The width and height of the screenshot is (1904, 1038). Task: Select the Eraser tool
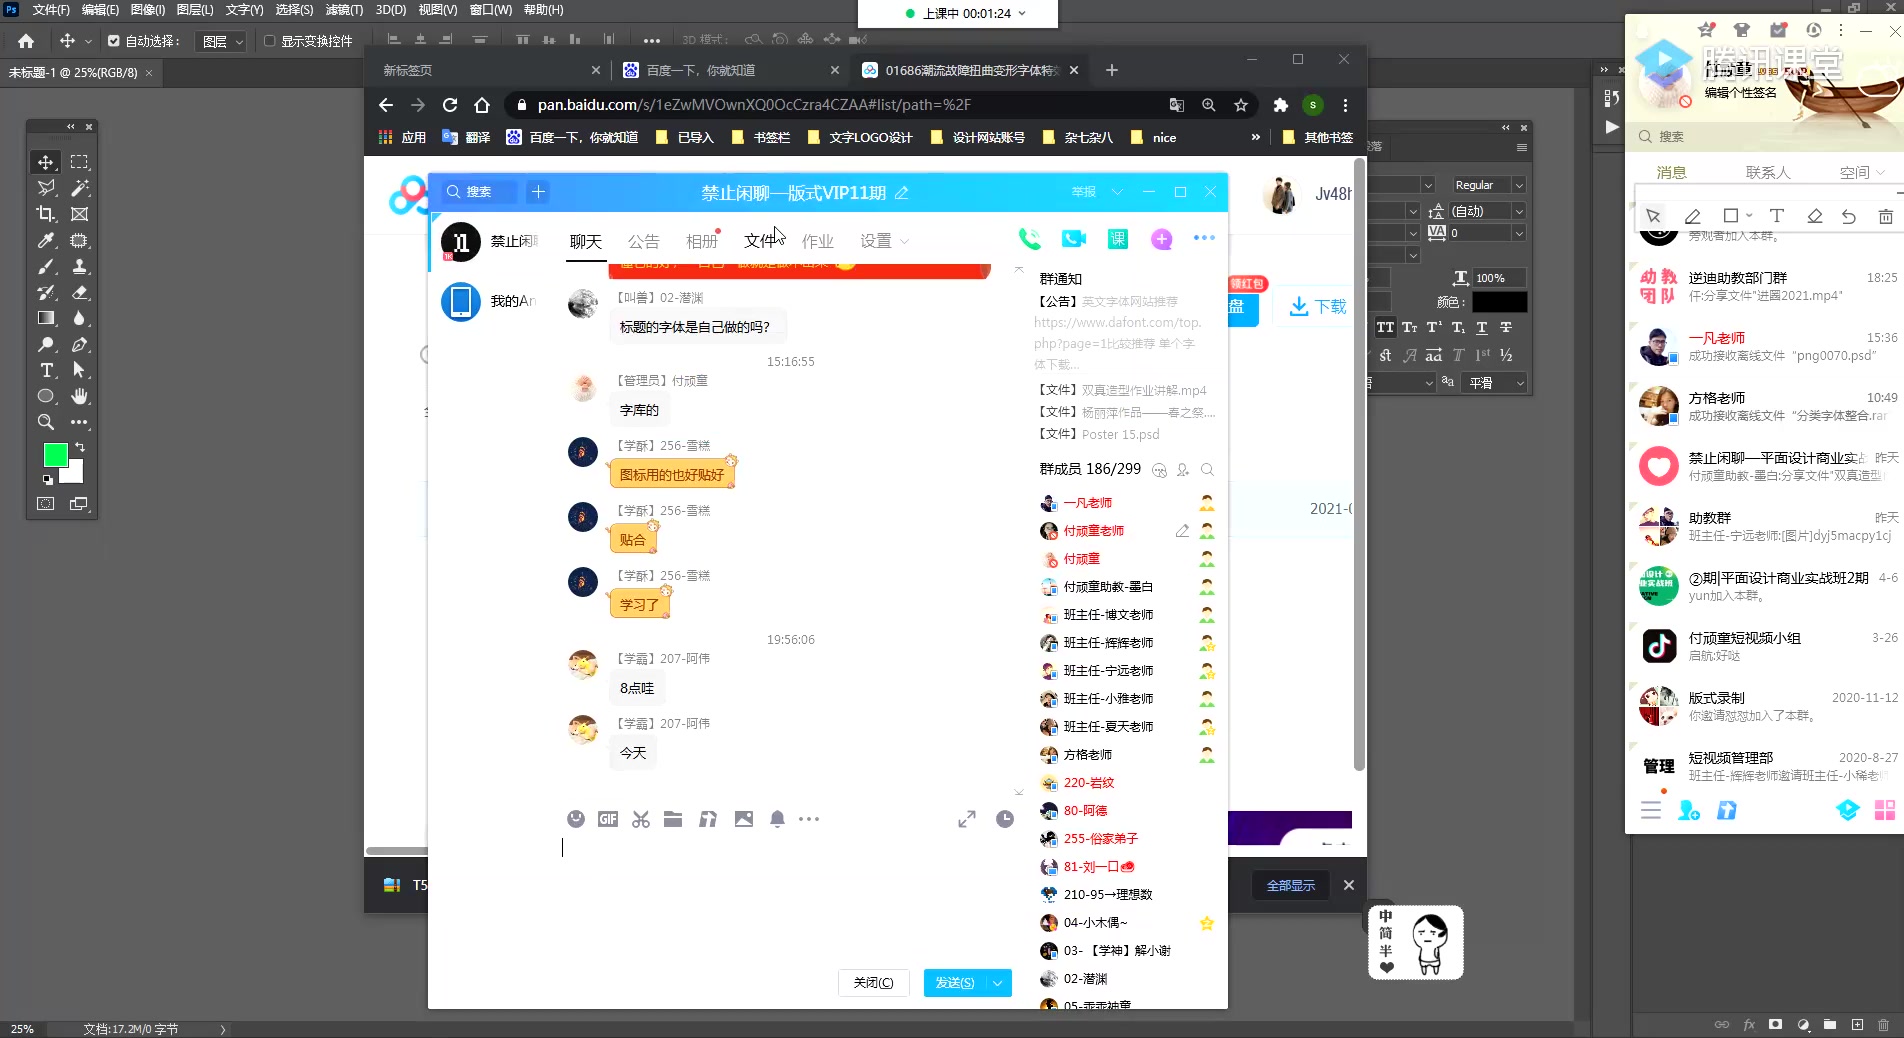[79, 292]
